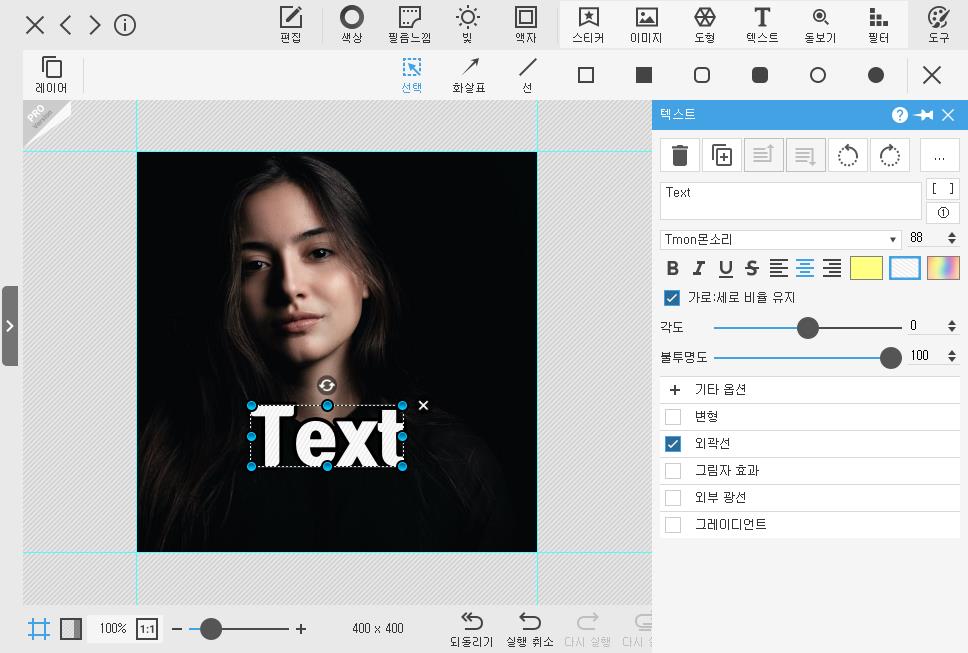Screen dimensions: 968x653
Task: Disable the 외곽선 (outline) checkbox
Action: pos(673,444)
